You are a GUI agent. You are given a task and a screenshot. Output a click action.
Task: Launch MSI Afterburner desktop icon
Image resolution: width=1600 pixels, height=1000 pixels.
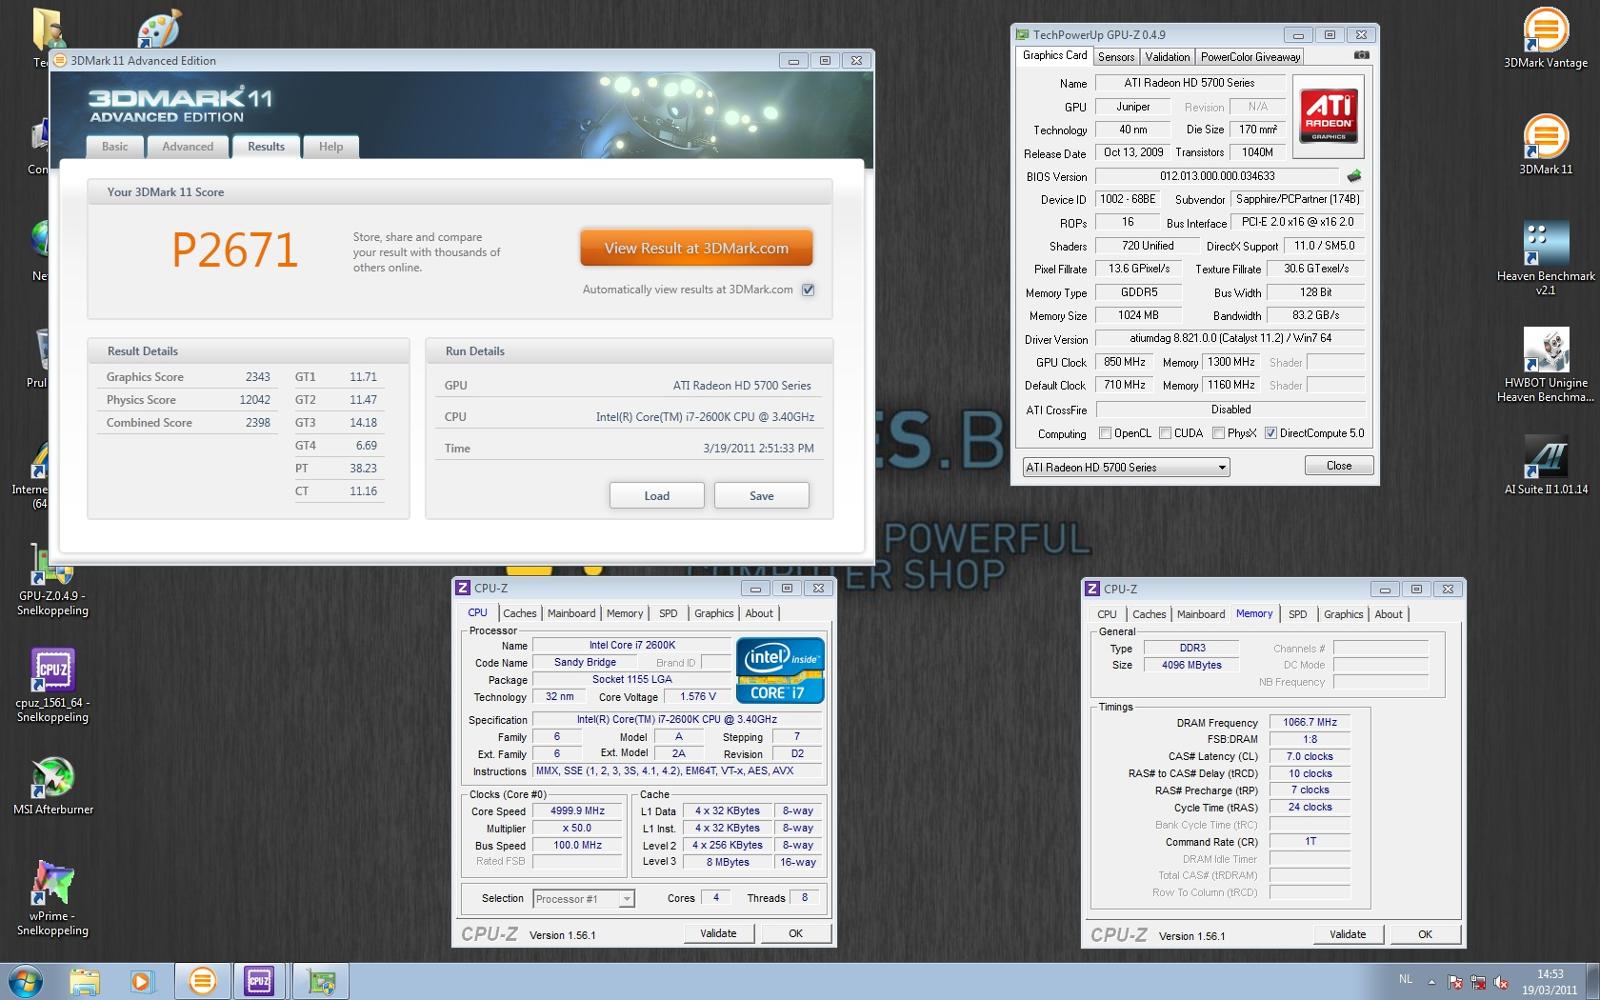click(x=52, y=787)
